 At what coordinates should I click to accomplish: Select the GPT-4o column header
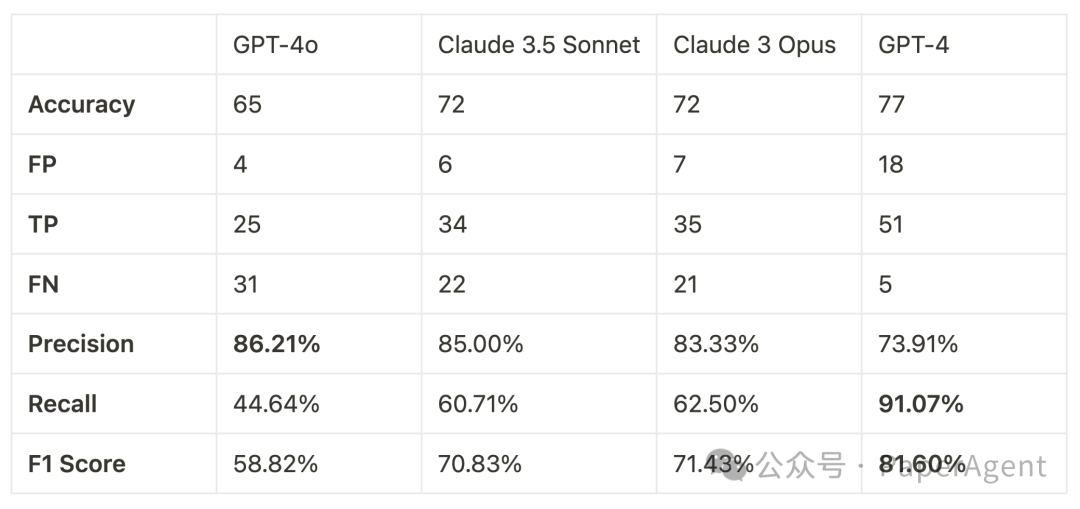point(275,45)
